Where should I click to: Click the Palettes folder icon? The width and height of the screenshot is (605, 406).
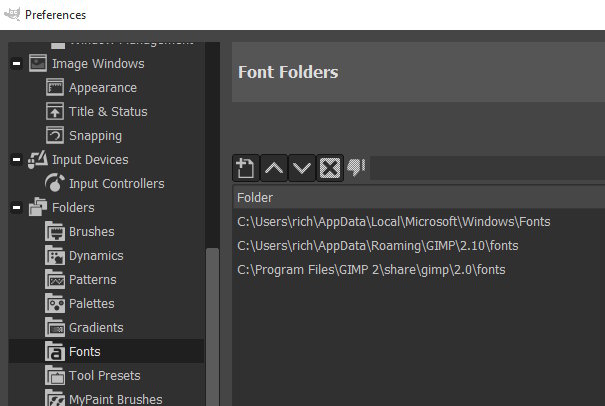tap(55, 303)
